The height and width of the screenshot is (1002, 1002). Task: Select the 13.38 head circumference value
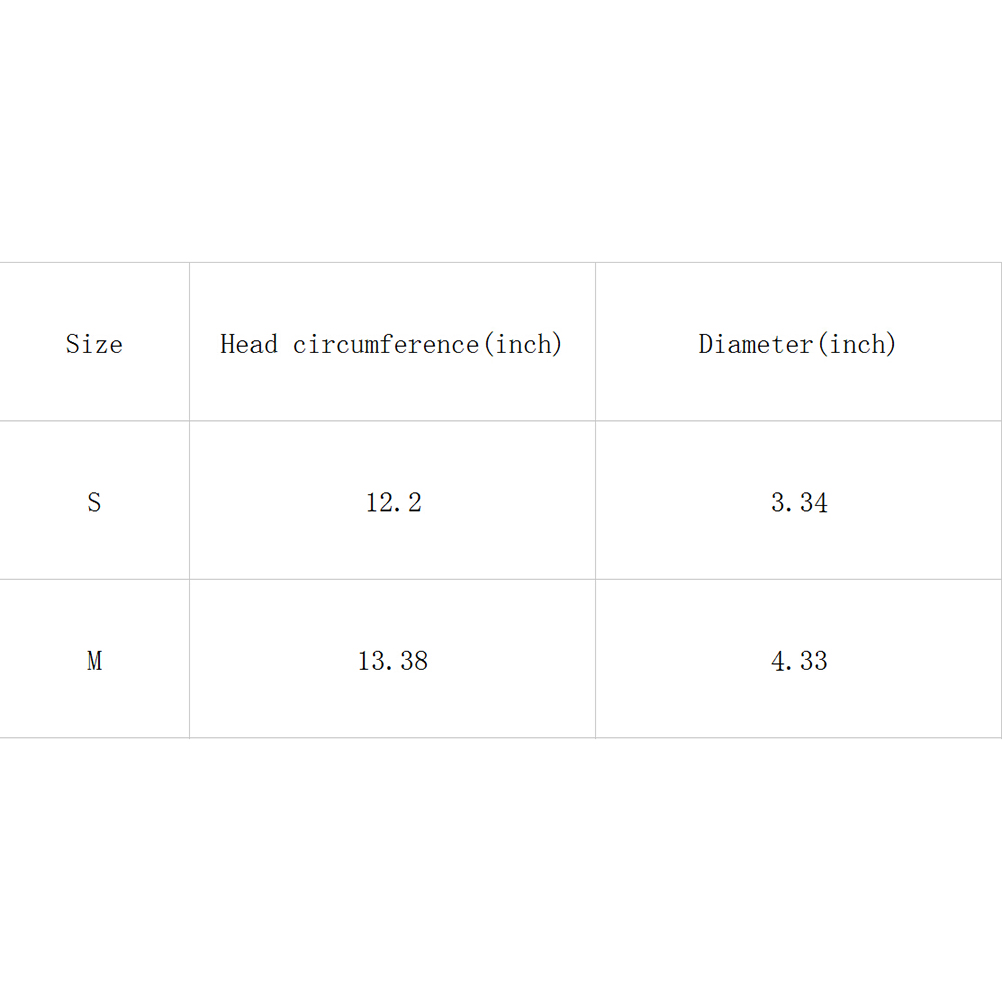coord(393,661)
